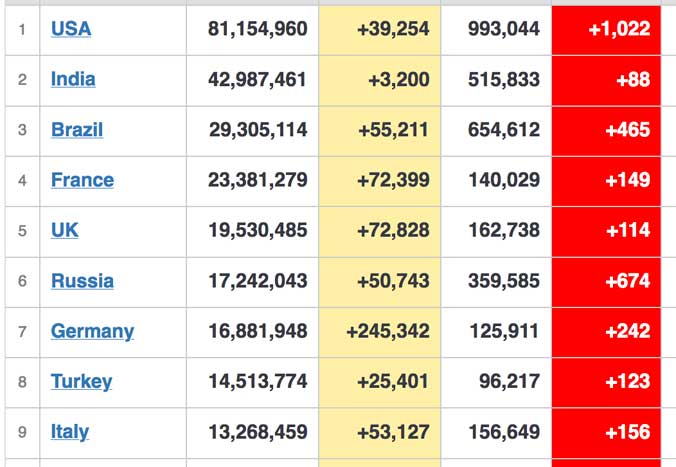Select UK new cases +72,828 cell
This screenshot has height=467, width=676.
[x=380, y=232]
